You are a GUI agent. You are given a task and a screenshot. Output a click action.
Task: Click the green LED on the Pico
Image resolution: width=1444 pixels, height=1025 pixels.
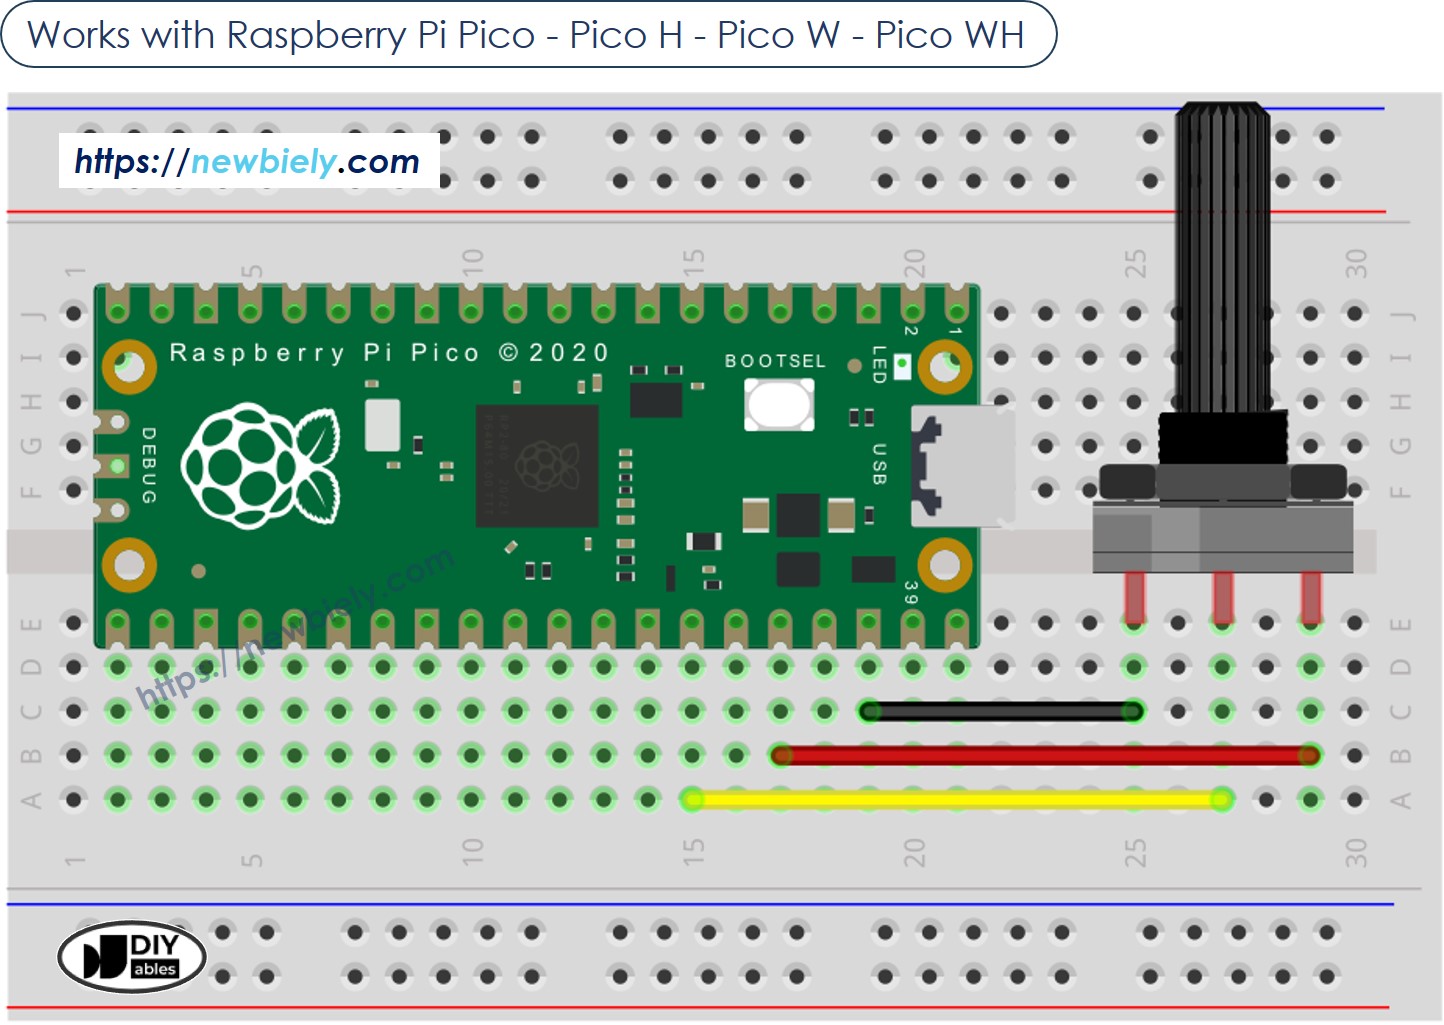[x=902, y=366]
